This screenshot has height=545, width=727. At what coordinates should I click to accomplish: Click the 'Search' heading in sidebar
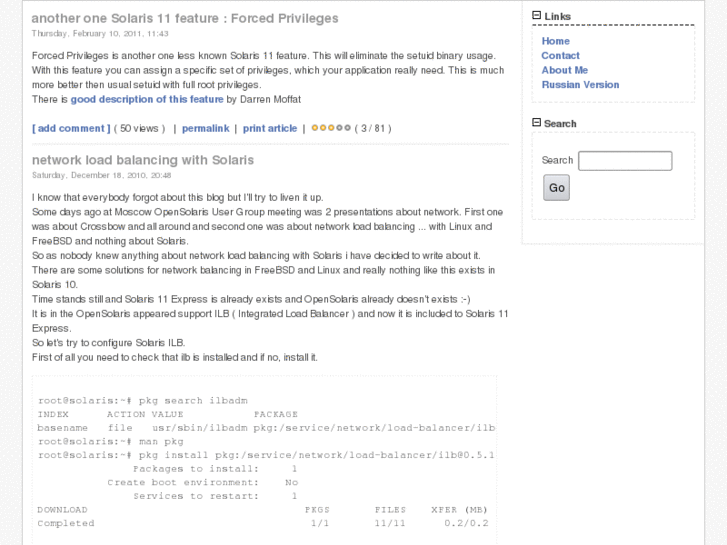560,123
